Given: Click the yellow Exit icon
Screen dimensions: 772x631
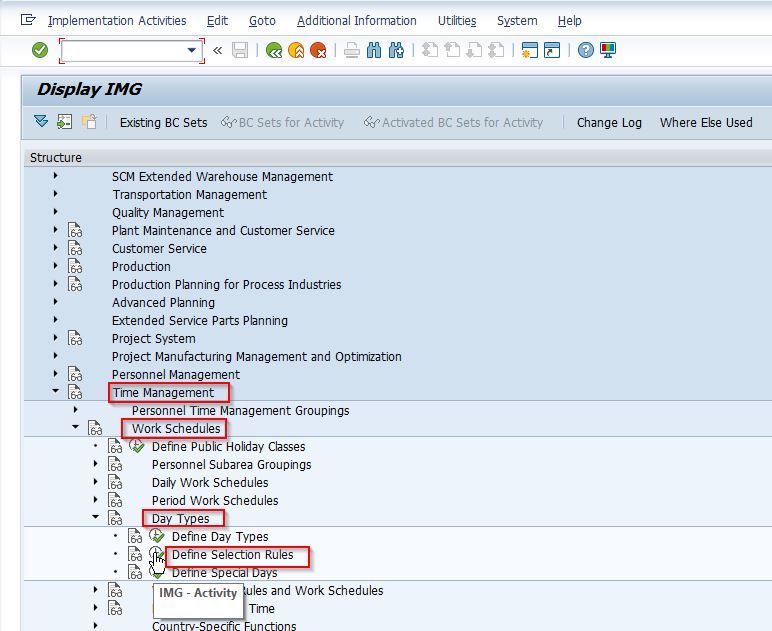Looking at the screenshot, I should pos(296,50).
